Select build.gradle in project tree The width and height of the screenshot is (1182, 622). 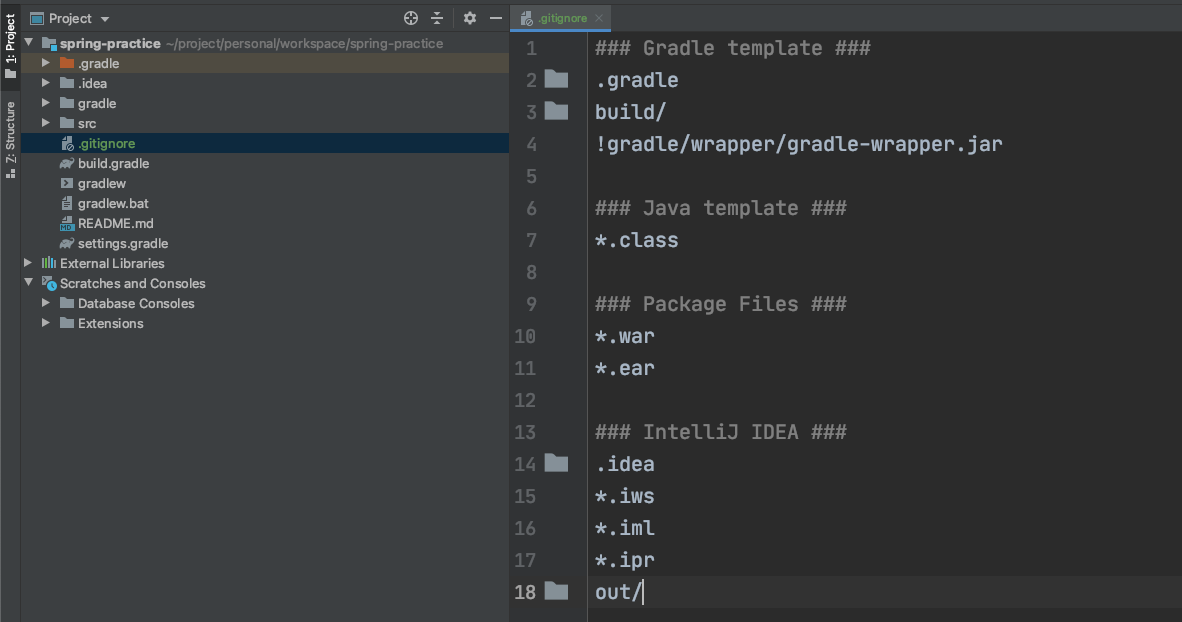113,163
